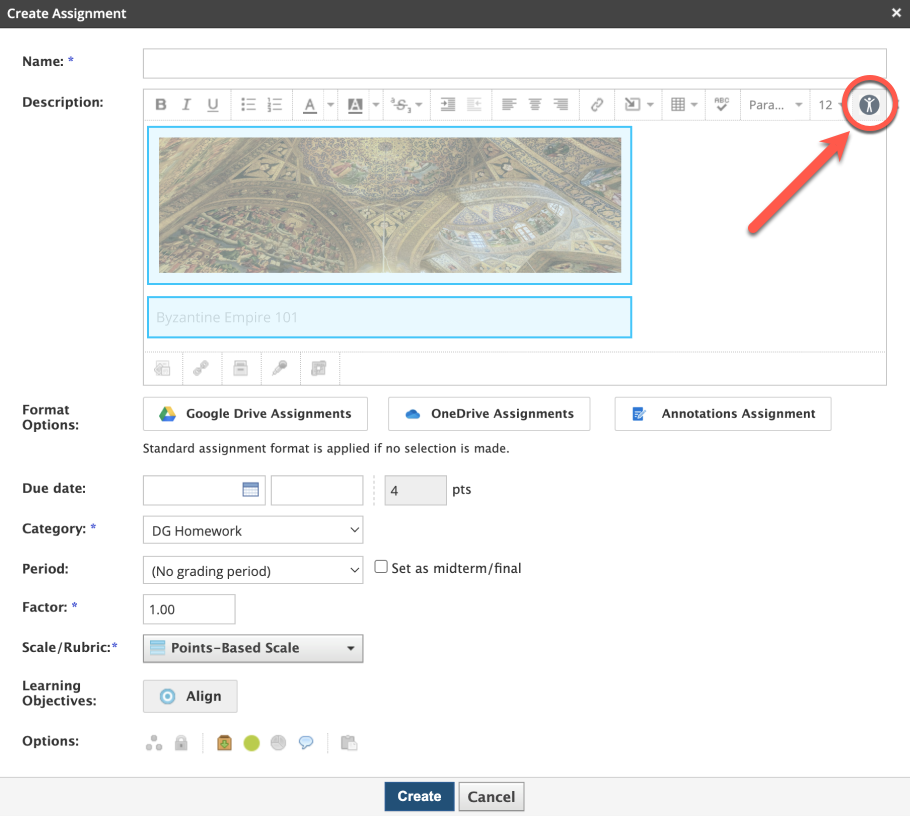Toggle the green published status circle
Viewport: 910px width, 816px height.
(251, 743)
